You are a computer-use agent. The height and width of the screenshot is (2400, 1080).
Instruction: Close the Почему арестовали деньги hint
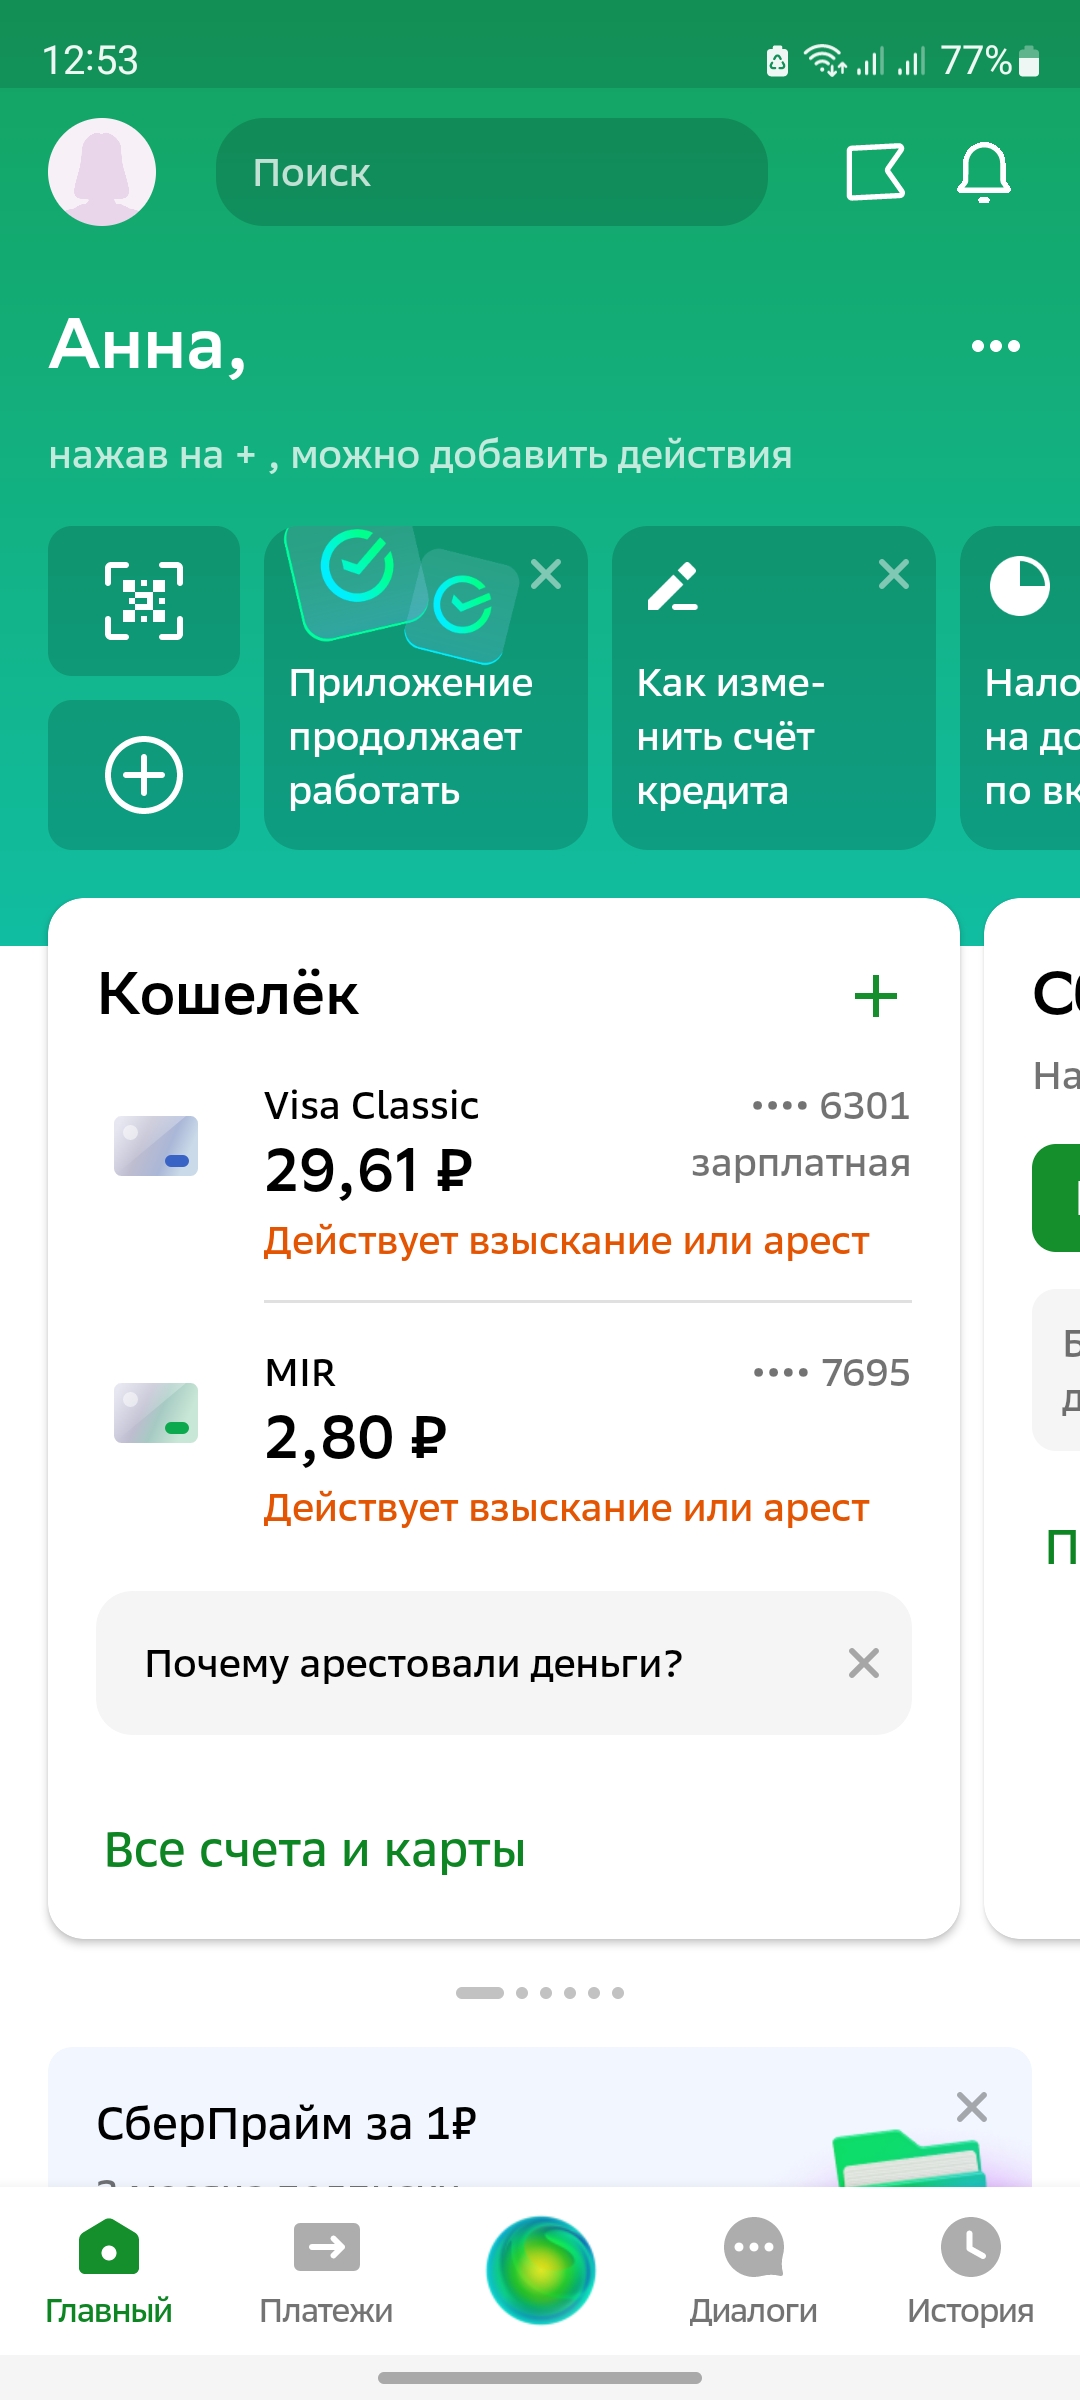click(864, 1663)
